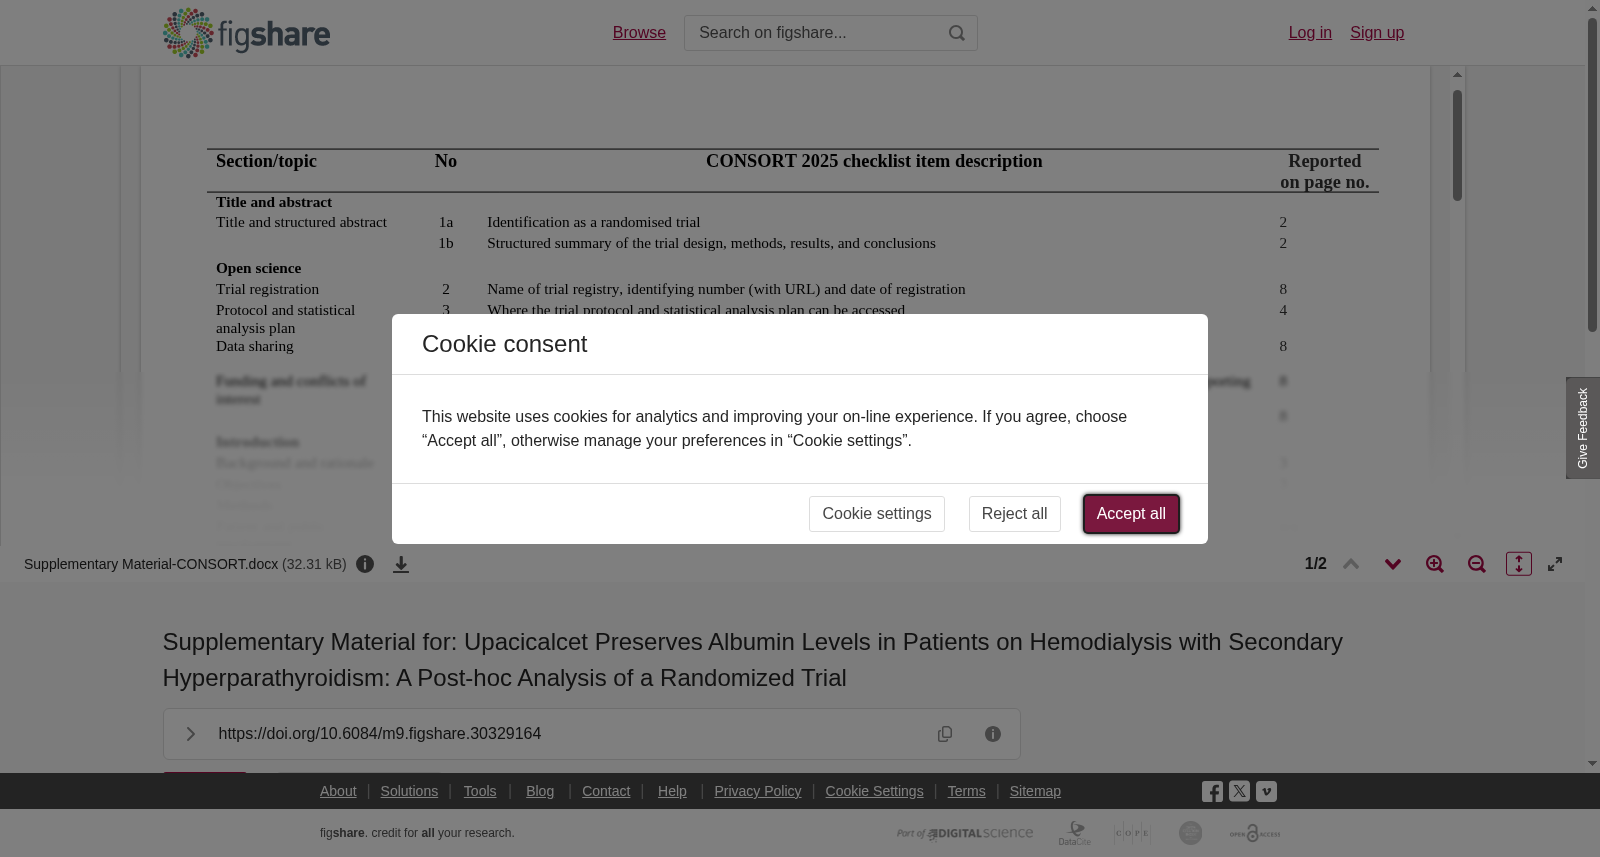
Task: Go to next page of preview
Action: point(1393,564)
